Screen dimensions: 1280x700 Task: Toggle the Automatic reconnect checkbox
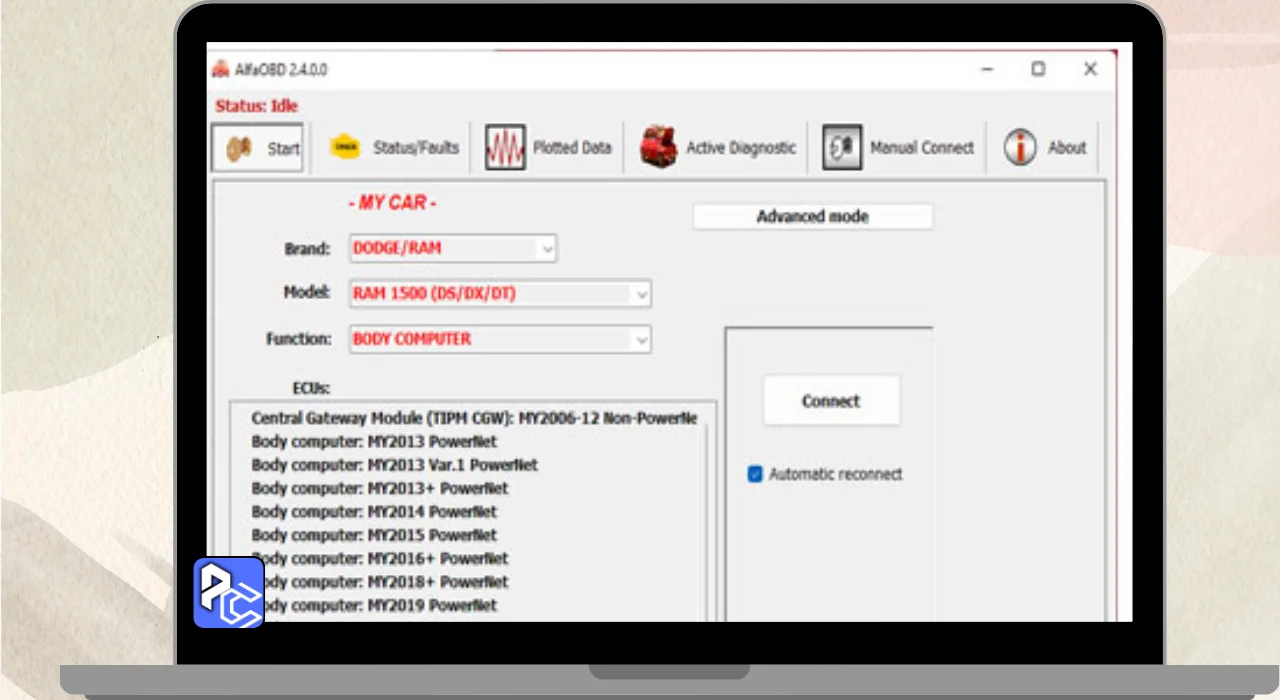coord(755,474)
